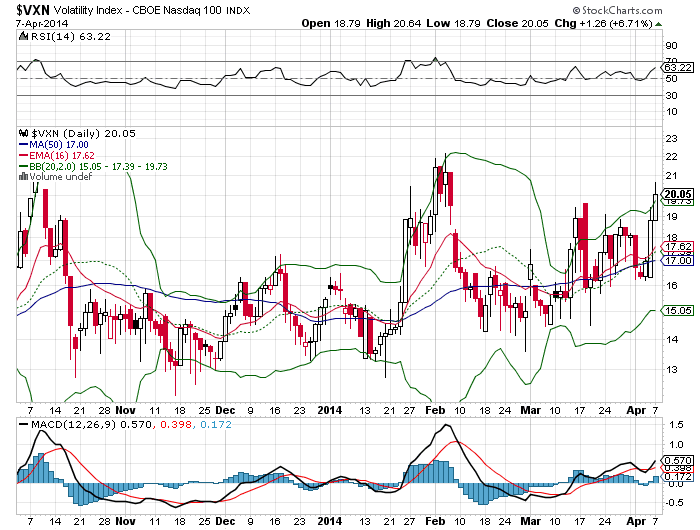Click the 17.00 MA price tag
This screenshot has width=700, height=530.
pos(678,260)
